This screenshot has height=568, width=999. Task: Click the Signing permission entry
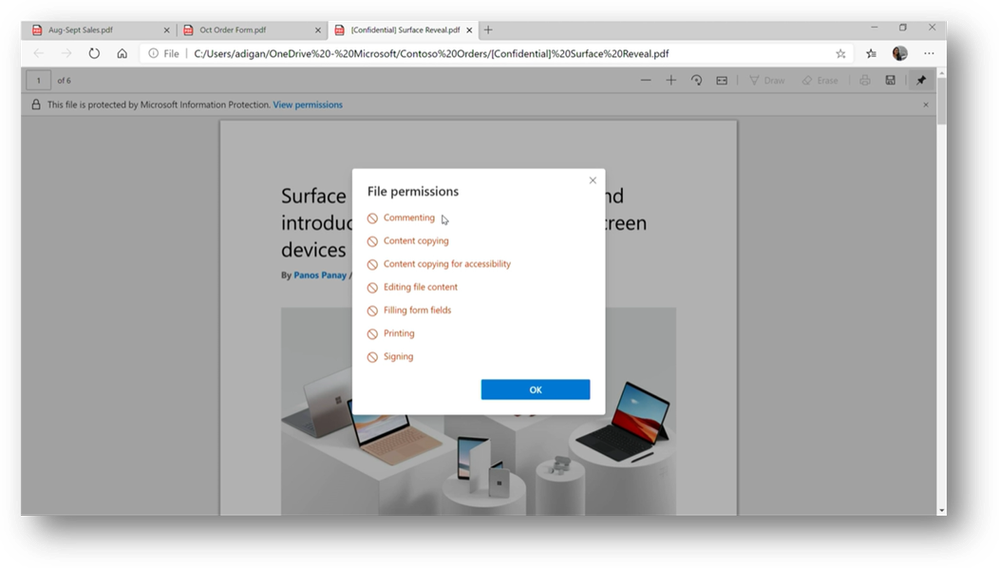pos(391,357)
